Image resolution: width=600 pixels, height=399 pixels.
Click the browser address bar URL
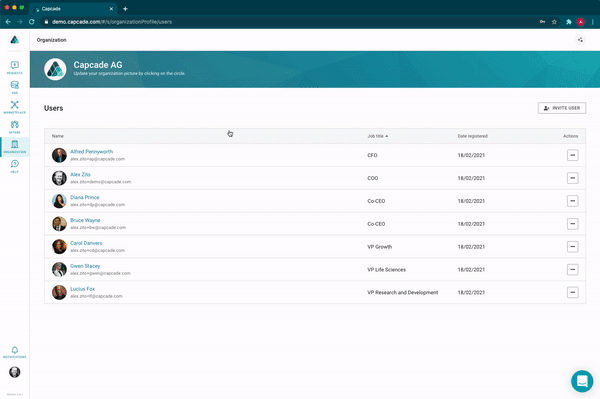(112, 22)
